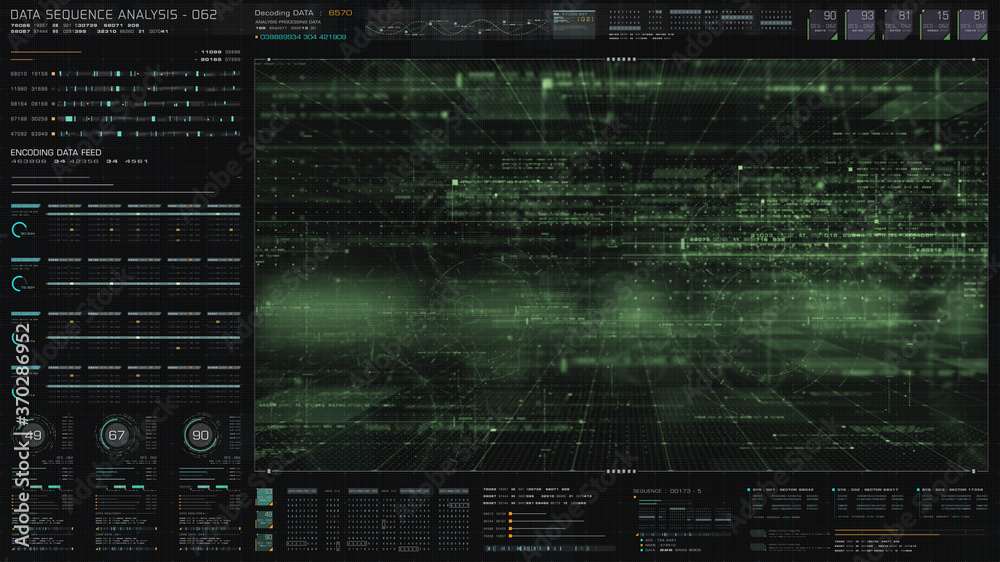Click the 47092 83949 data track
This screenshot has width=1000, height=562.
click(x=126, y=134)
